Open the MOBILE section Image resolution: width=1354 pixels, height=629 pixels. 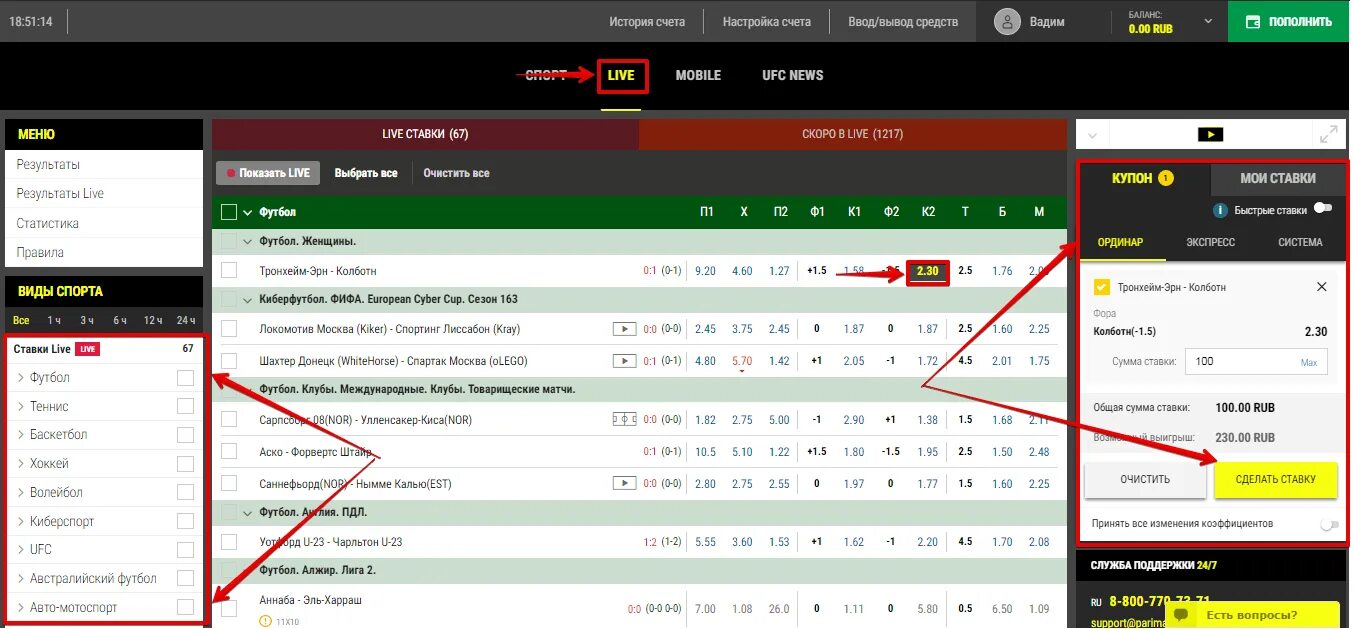pyautogui.click(x=698, y=75)
